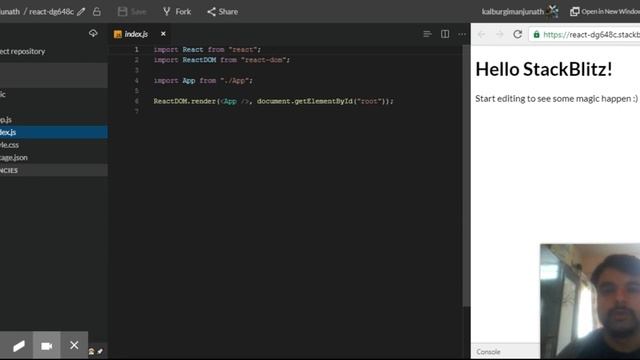The image size is (640, 360).
Task: Click line 1 import React code
Action: (x=207, y=49)
